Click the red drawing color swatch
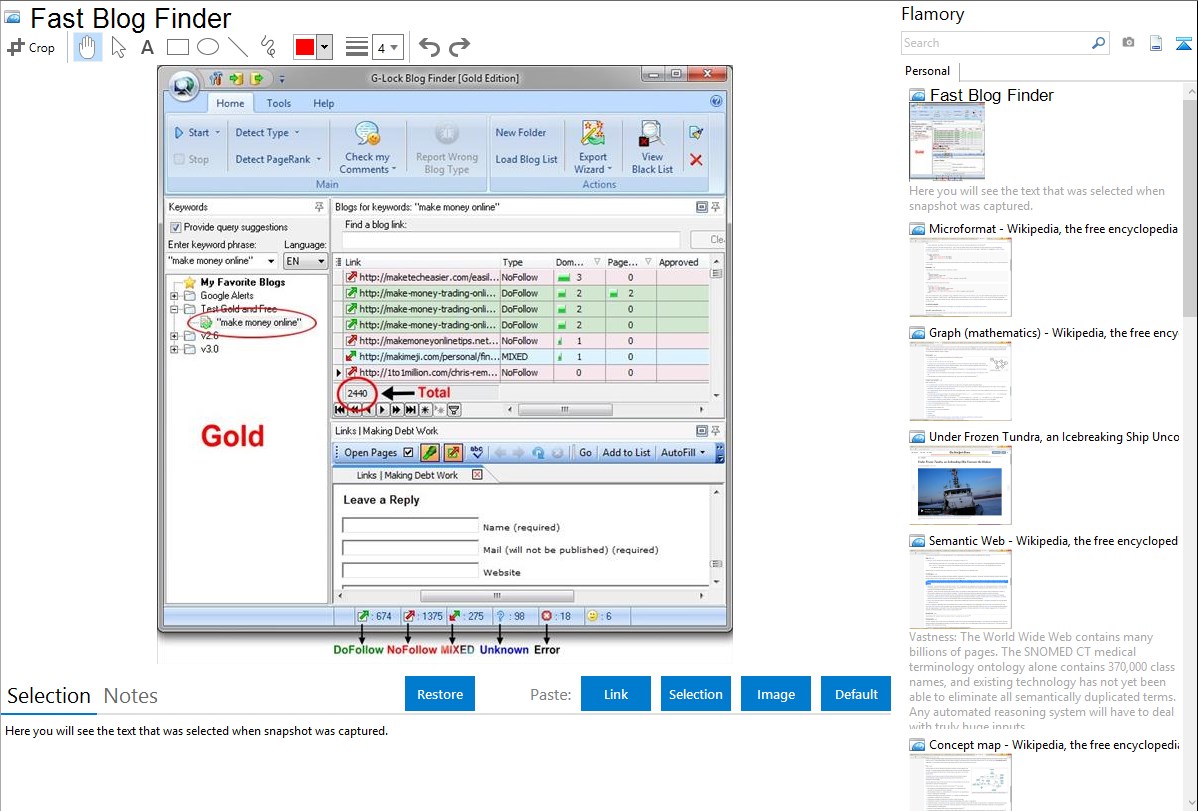Image resolution: width=1198 pixels, height=811 pixels. coord(304,47)
